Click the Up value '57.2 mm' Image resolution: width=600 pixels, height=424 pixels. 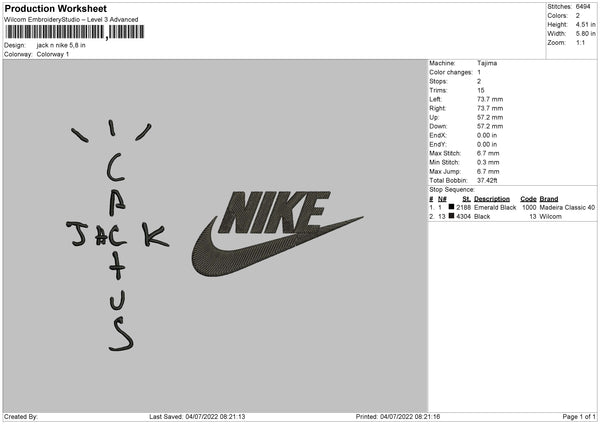[x=490, y=117]
